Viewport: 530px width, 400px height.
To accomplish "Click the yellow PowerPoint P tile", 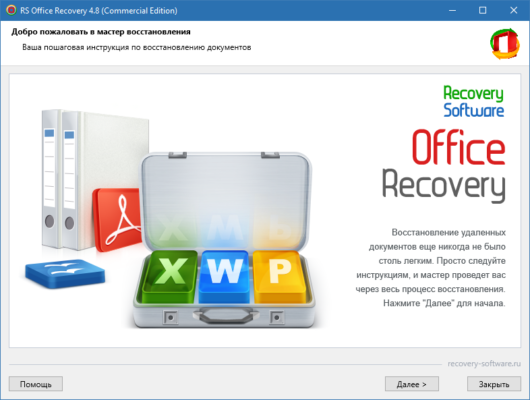I will point(280,277).
